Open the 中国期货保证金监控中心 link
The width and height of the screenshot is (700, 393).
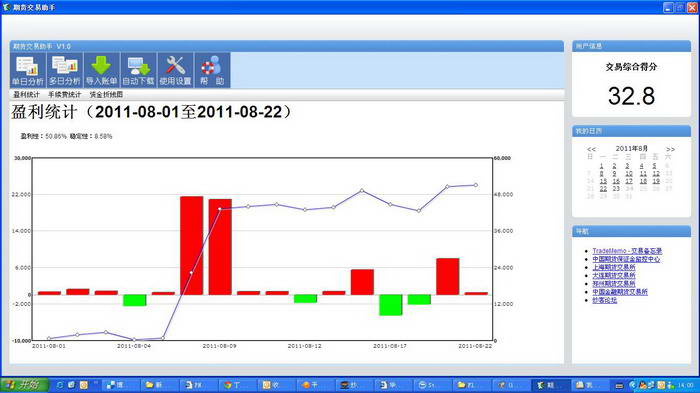click(626, 259)
